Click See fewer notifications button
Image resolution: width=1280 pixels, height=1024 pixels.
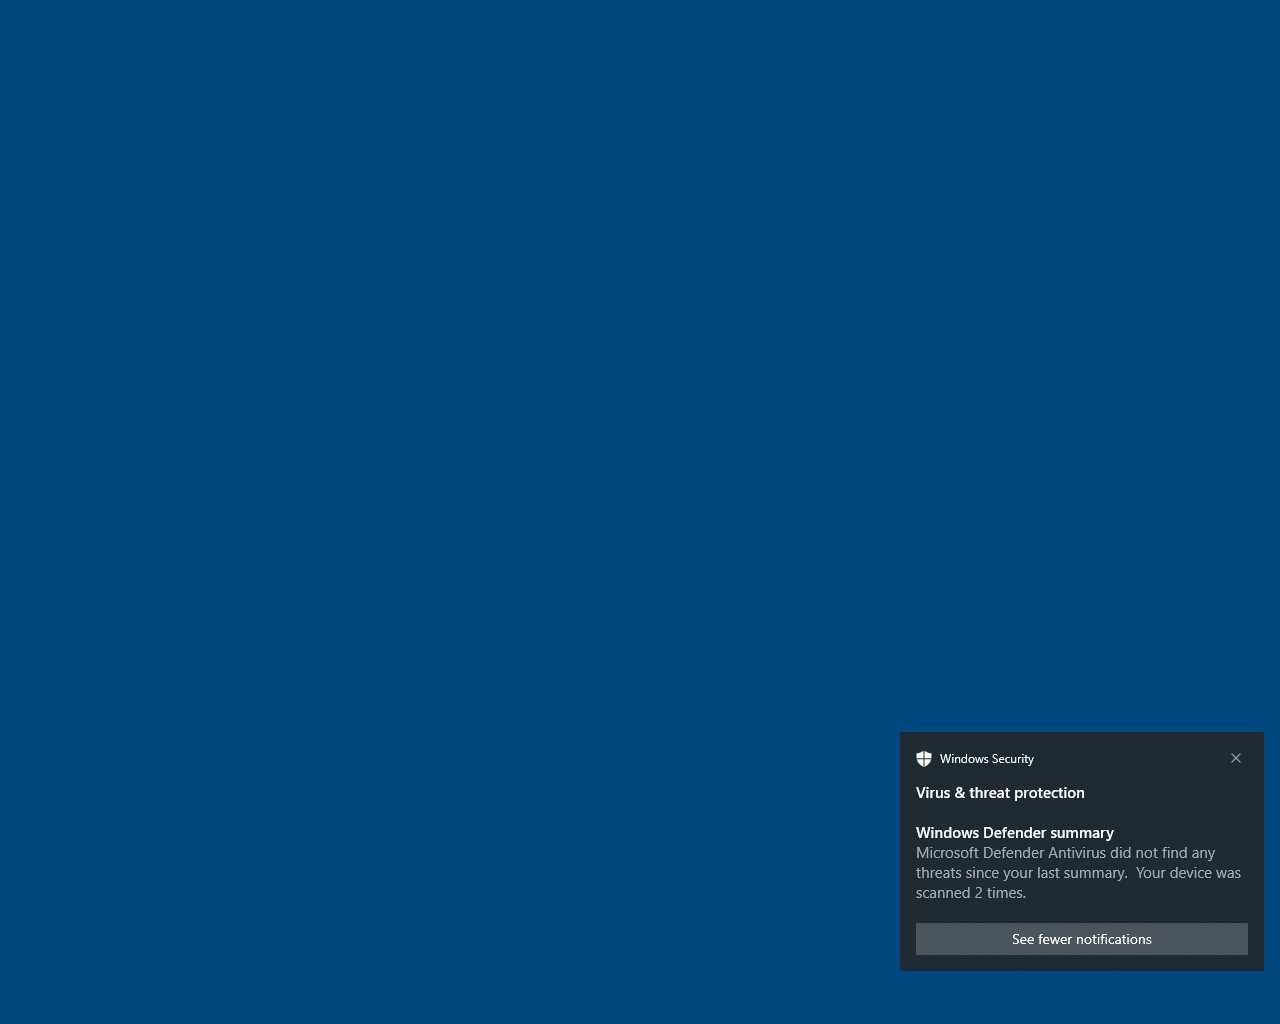tap(1082, 939)
